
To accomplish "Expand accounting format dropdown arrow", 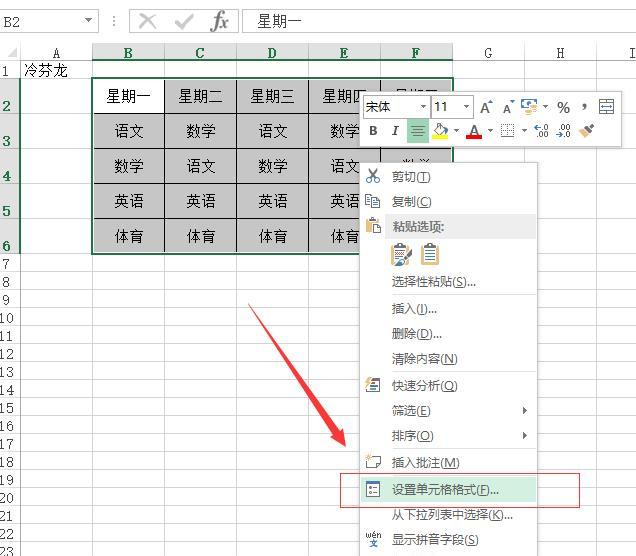I will click(x=545, y=107).
